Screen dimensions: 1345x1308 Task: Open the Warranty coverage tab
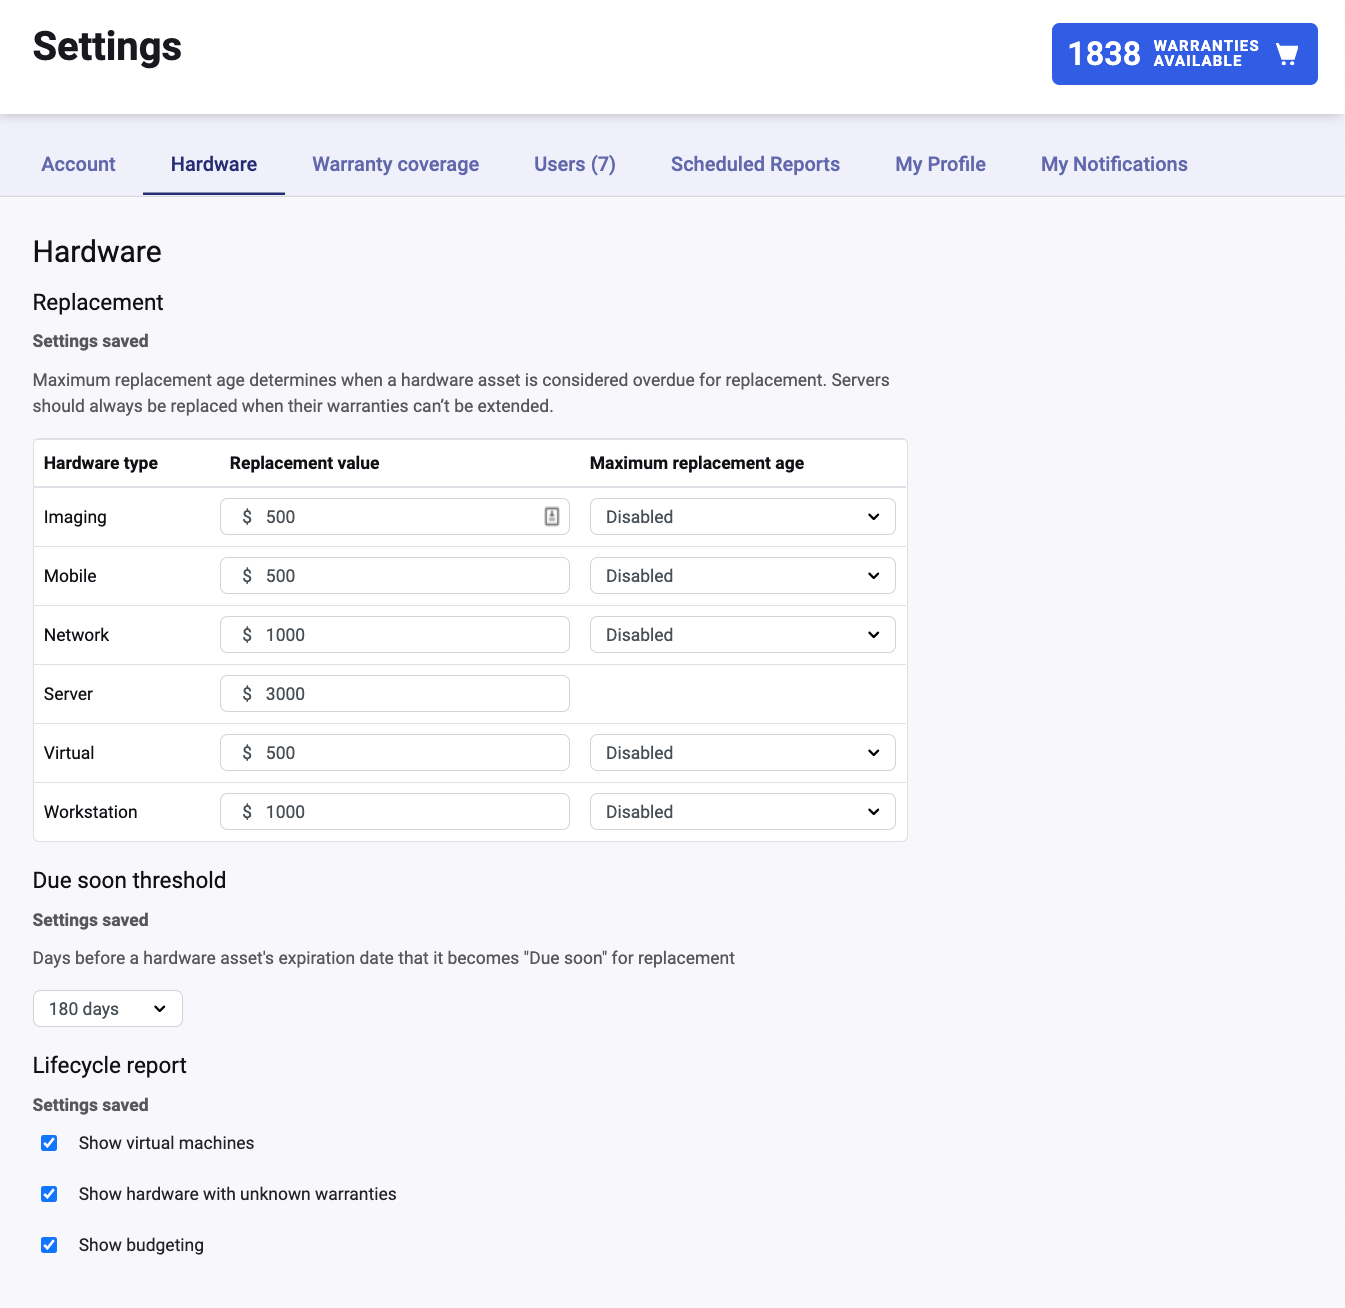click(395, 165)
